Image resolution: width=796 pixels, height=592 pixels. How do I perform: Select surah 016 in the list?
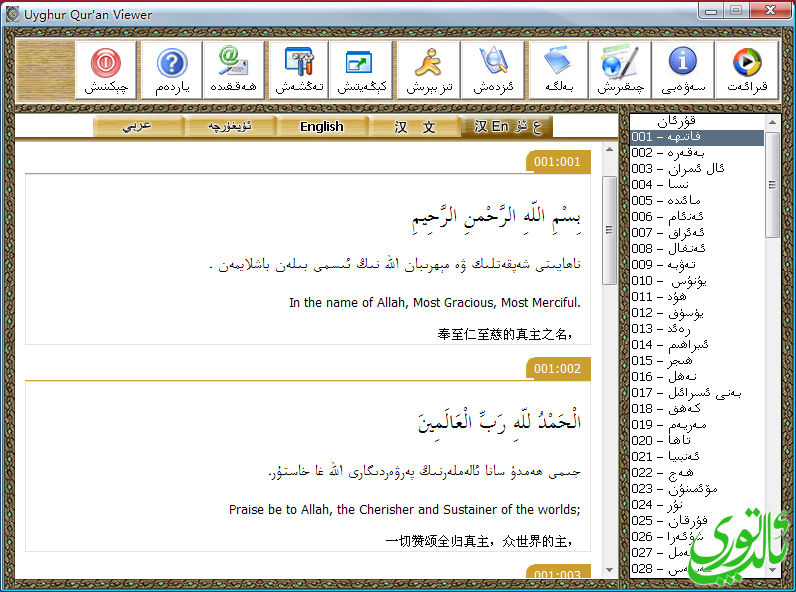click(697, 377)
